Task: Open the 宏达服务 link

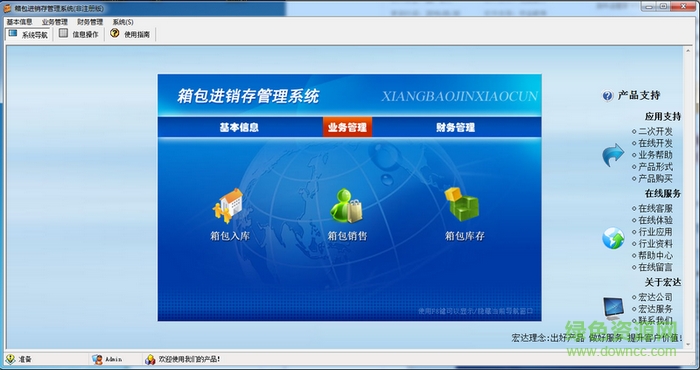Action: pos(655,309)
